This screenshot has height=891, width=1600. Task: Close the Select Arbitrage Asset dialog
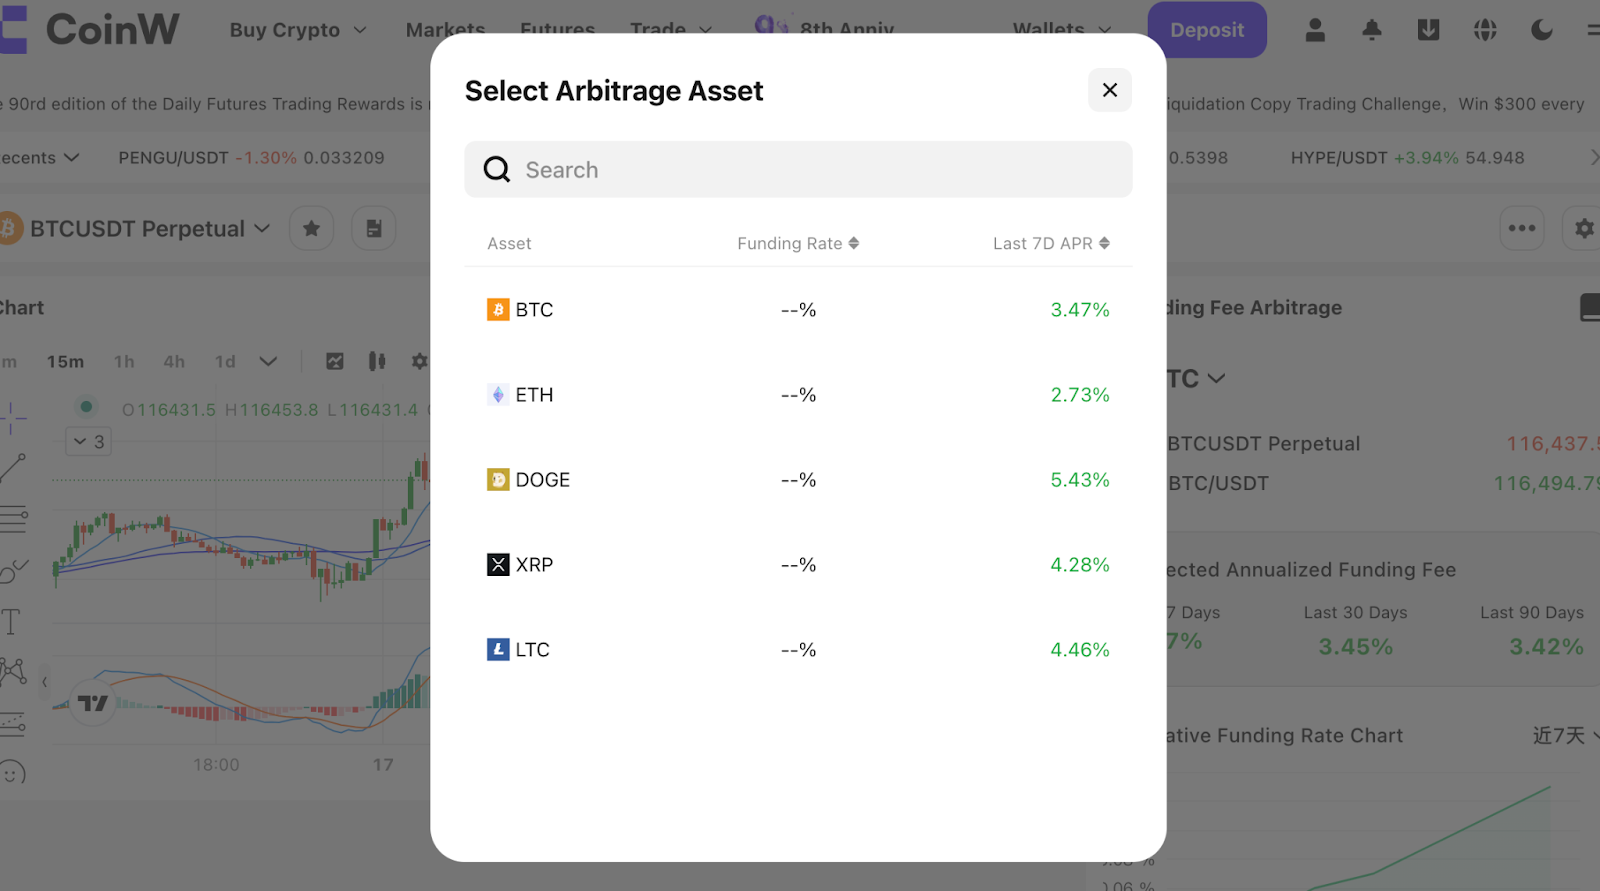pyautogui.click(x=1109, y=90)
